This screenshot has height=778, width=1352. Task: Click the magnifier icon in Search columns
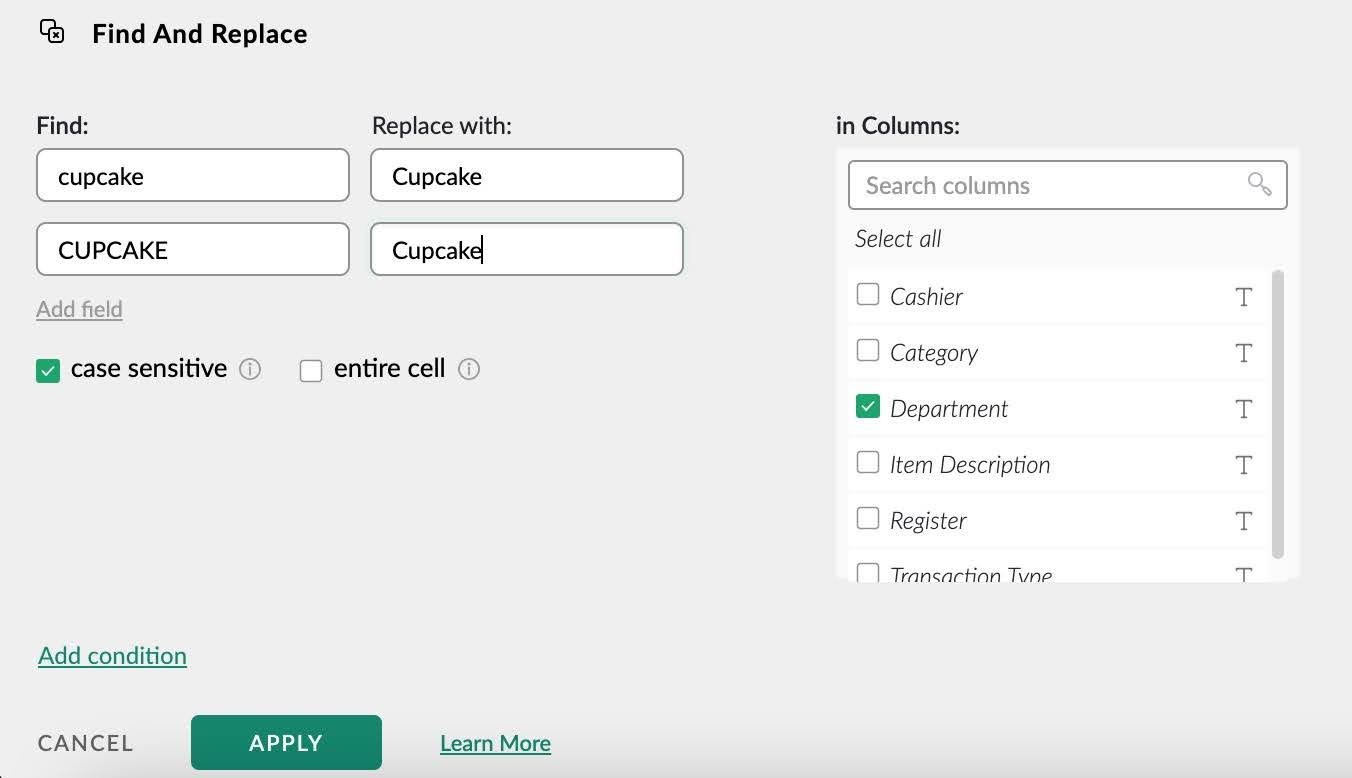click(x=1258, y=185)
